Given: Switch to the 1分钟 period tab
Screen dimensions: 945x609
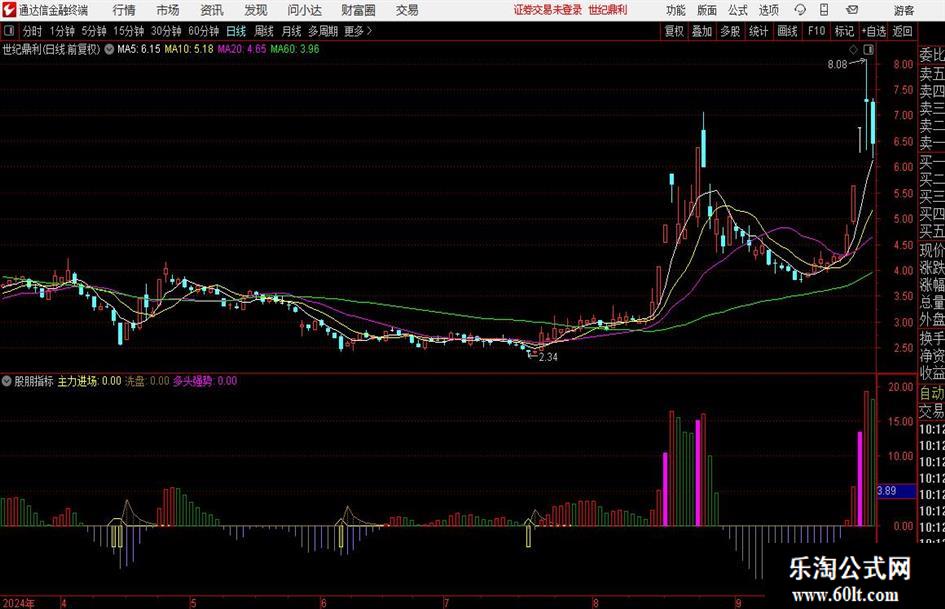Looking at the screenshot, I should click(62, 31).
